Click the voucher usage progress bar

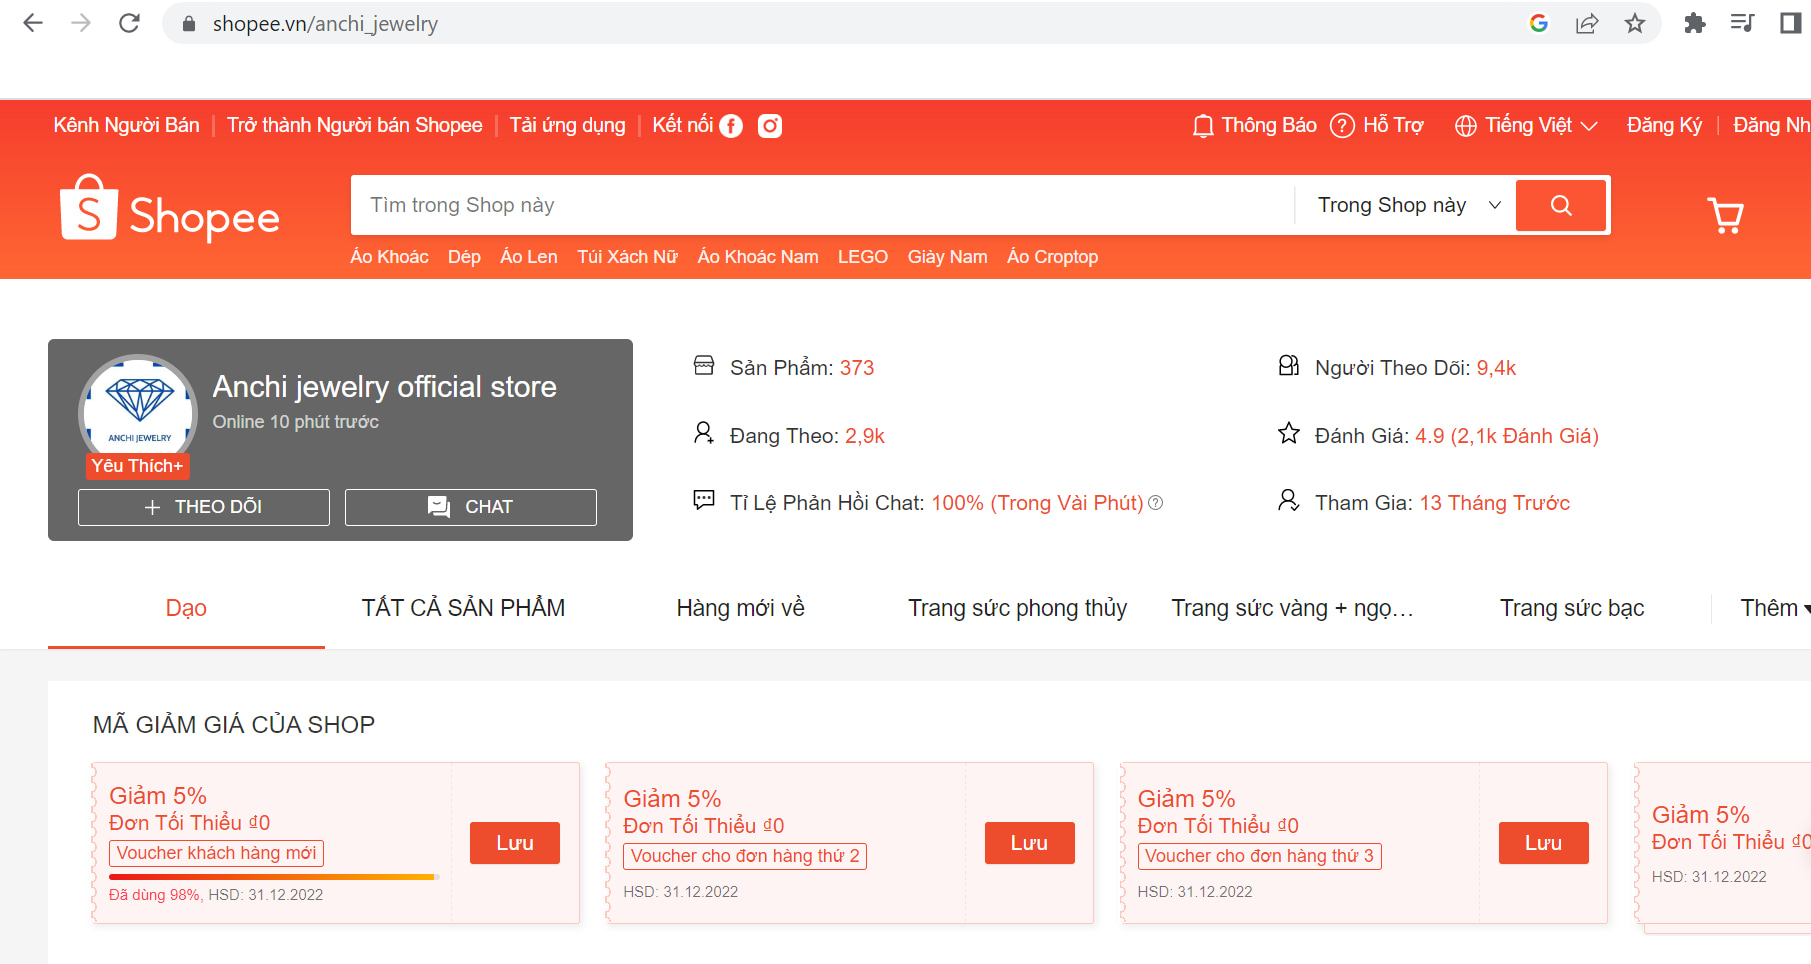coord(272,877)
